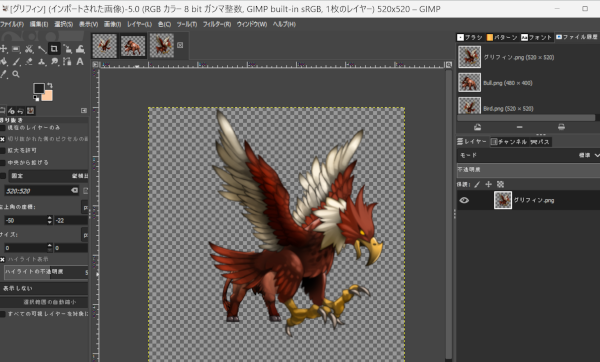
Task: Open the ruler origin menu button
Action: pyautogui.click(x=96, y=65)
